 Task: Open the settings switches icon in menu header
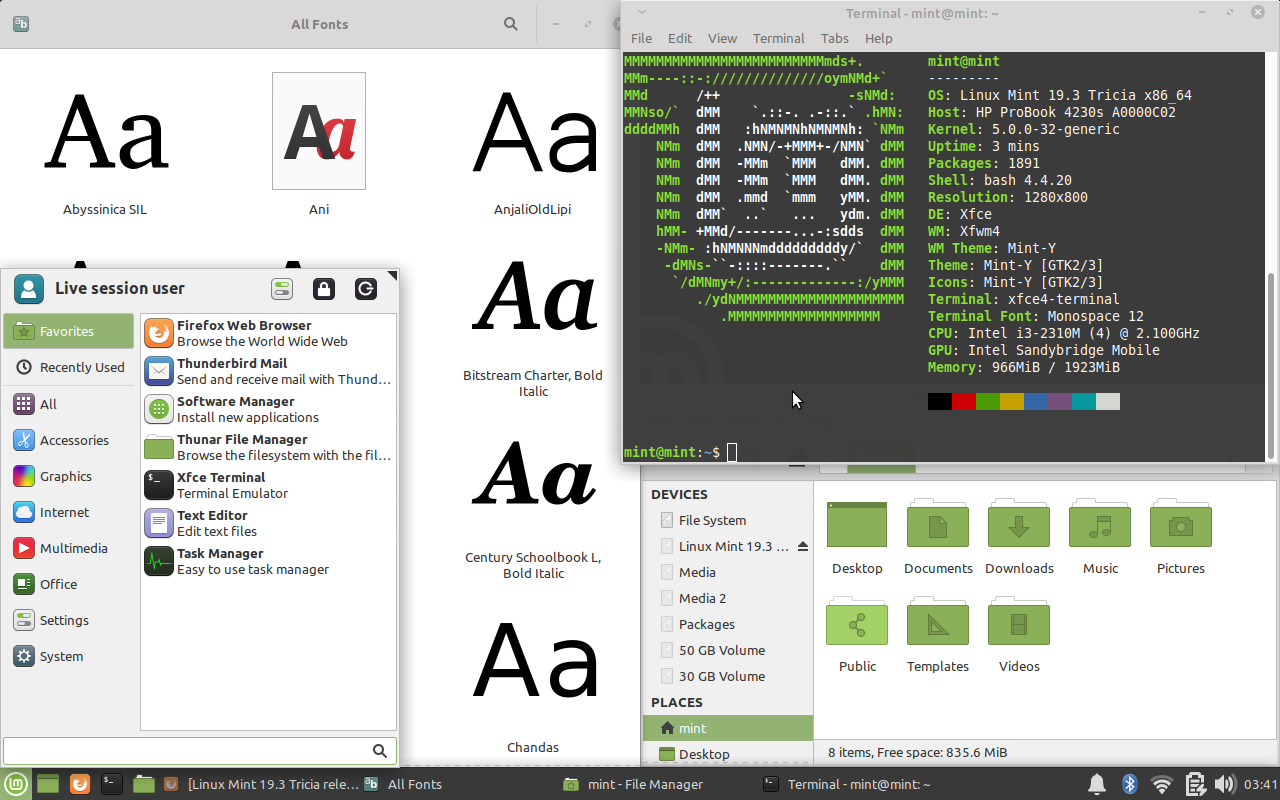click(282, 289)
